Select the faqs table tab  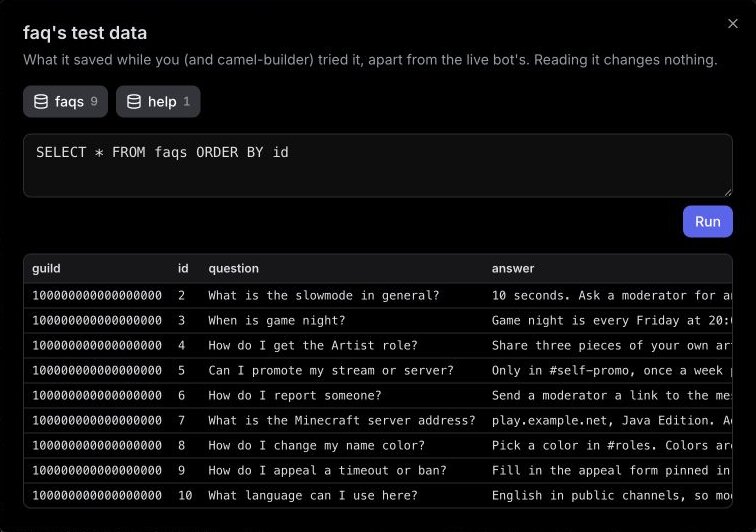pos(66,102)
